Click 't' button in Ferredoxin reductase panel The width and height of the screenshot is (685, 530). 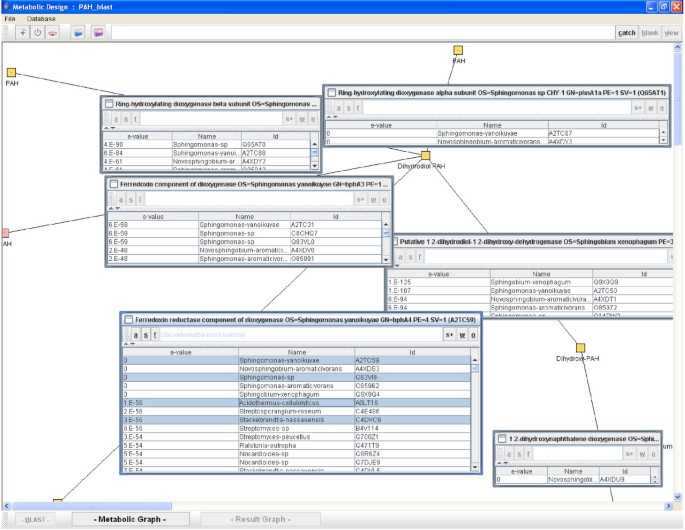click(x=155, y=335)
